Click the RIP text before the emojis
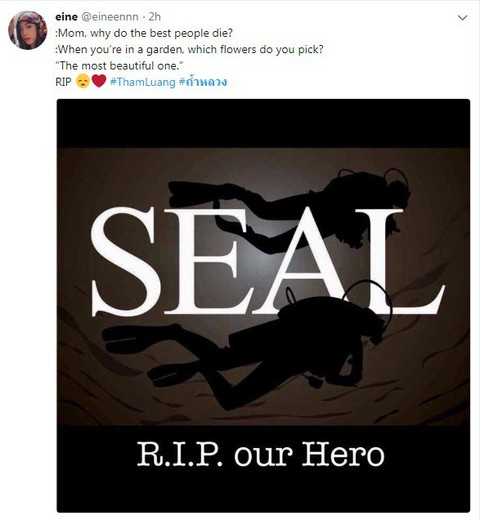Screen dimensions: 480x520 63,82
